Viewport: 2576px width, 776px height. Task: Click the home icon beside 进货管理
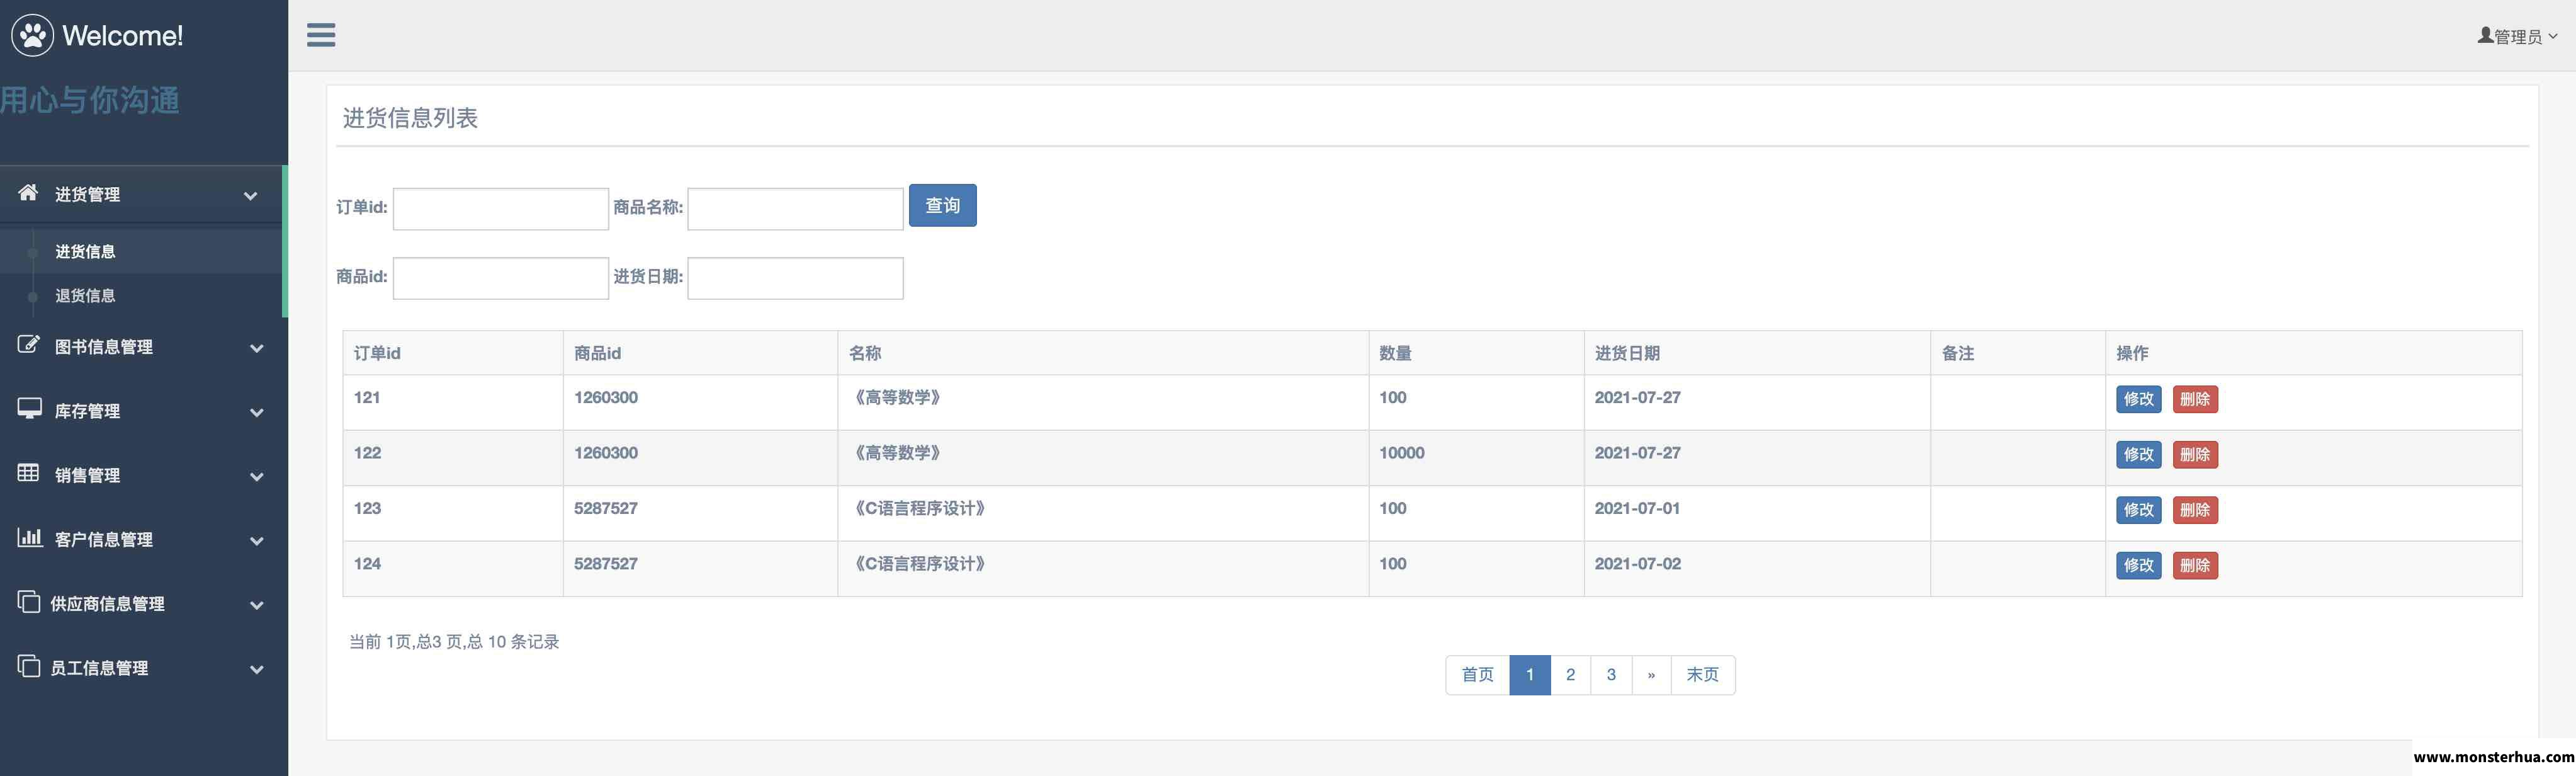(28, 192)
